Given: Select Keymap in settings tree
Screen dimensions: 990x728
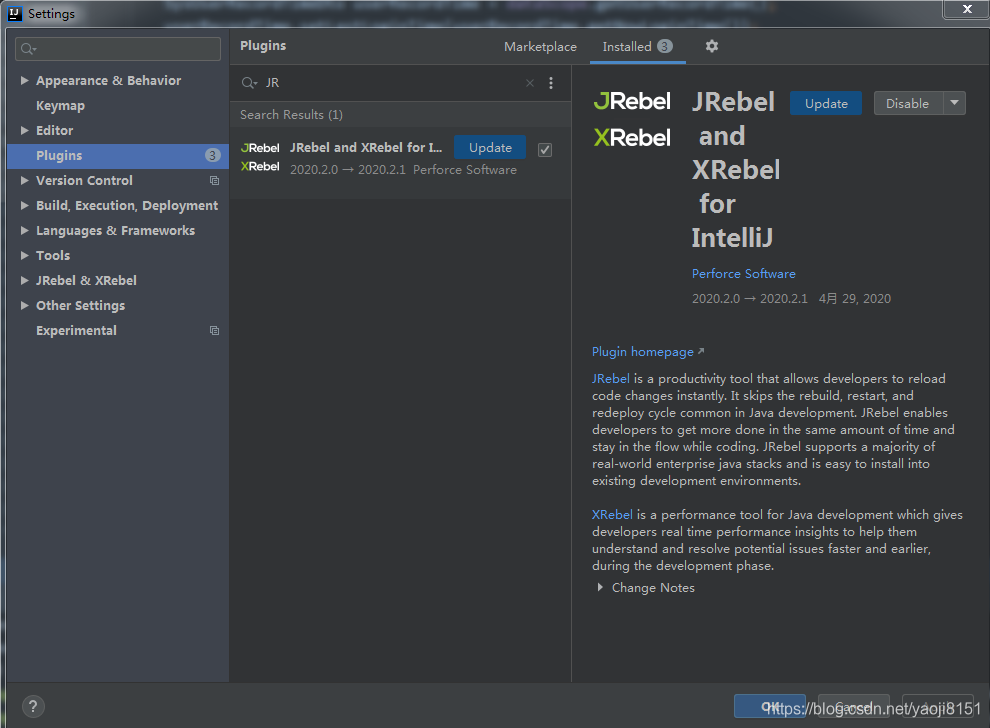Looking at the screenshot, I should pyautogui.click(x=60, y=105).
